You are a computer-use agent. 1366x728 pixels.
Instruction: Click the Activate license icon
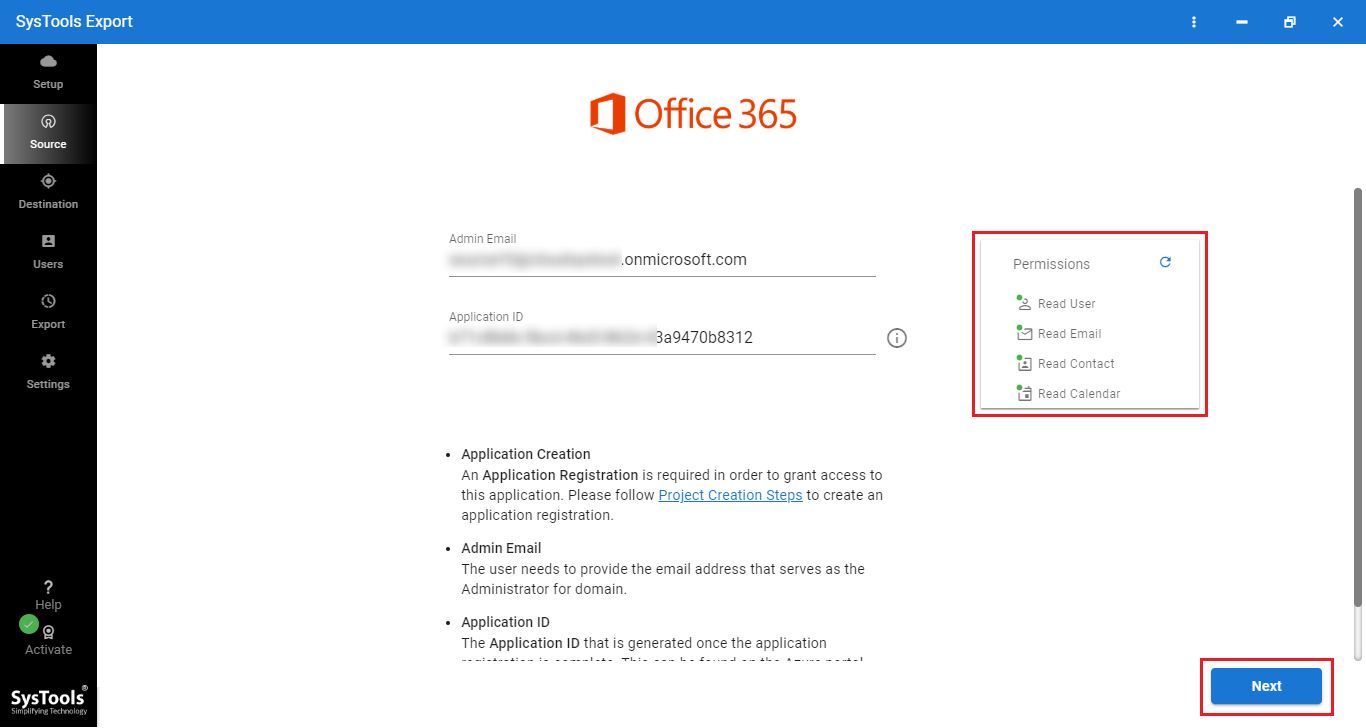point(48,633)
